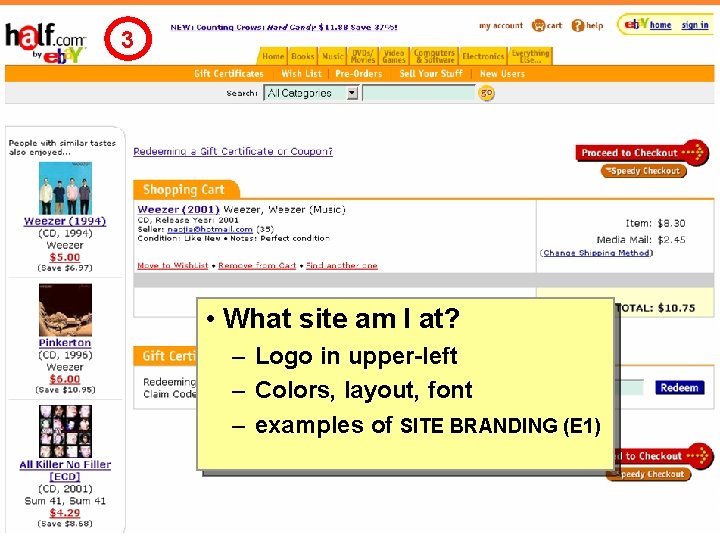Image resolution: width=720 pixels, height=540 pixels.
Task: Click the half.com by eBay logo
Action: [45, 43]
